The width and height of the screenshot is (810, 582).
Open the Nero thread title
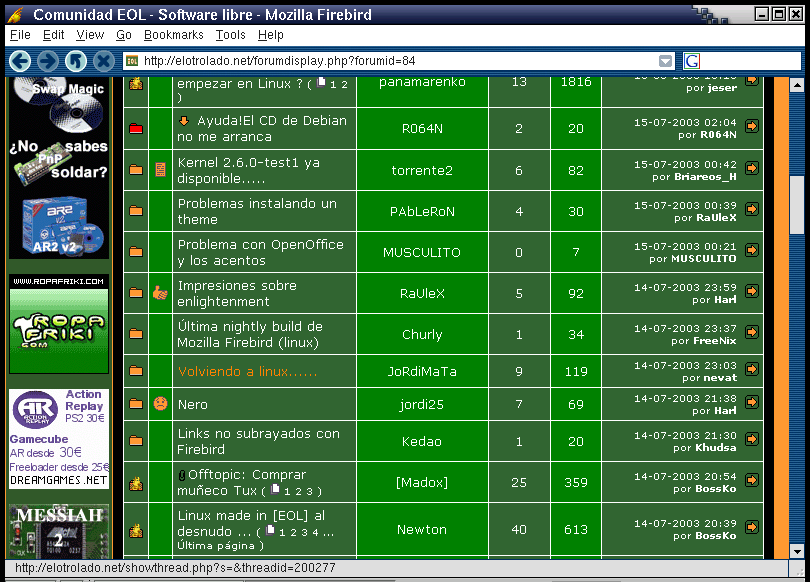(193, 404)
